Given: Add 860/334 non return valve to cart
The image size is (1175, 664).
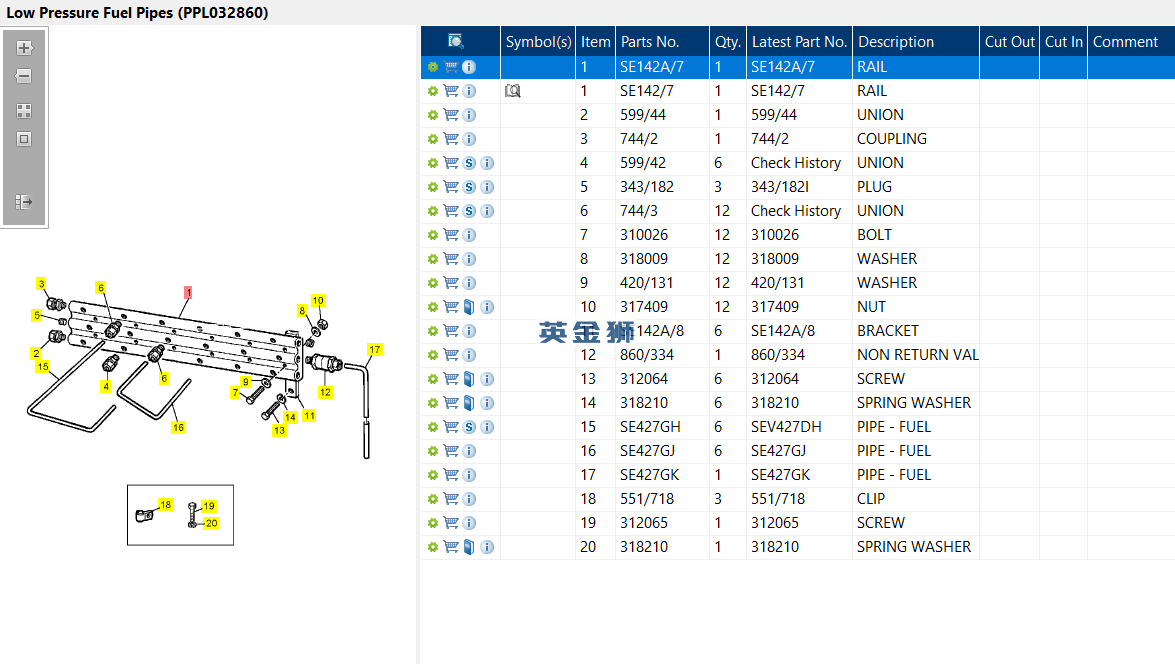Looking at the screenshot, I should tap(451, 354).
